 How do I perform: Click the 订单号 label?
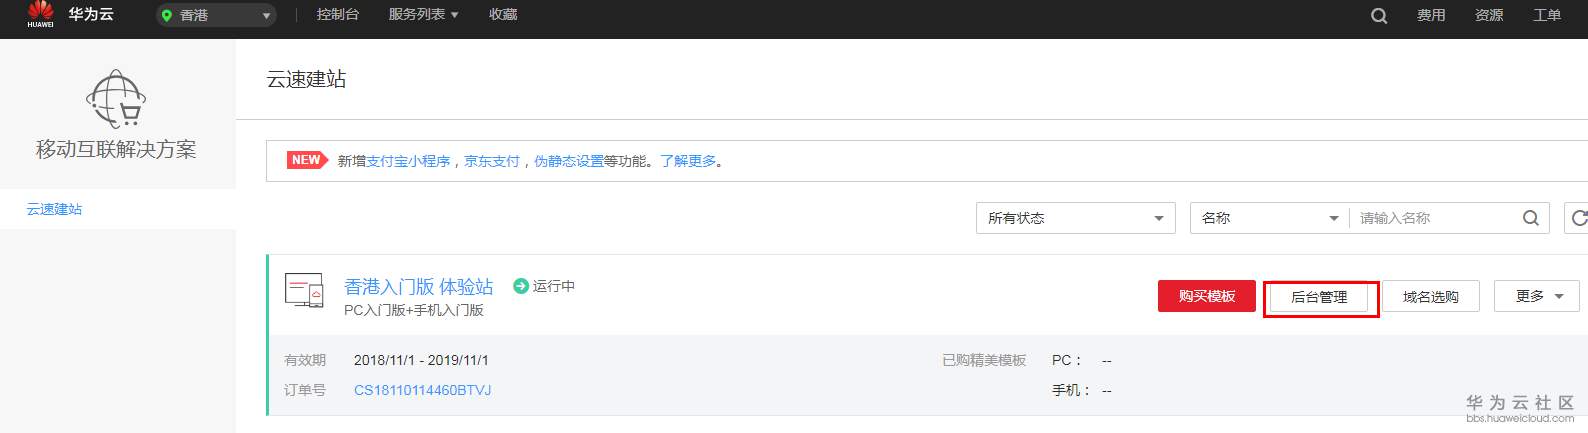305,390
